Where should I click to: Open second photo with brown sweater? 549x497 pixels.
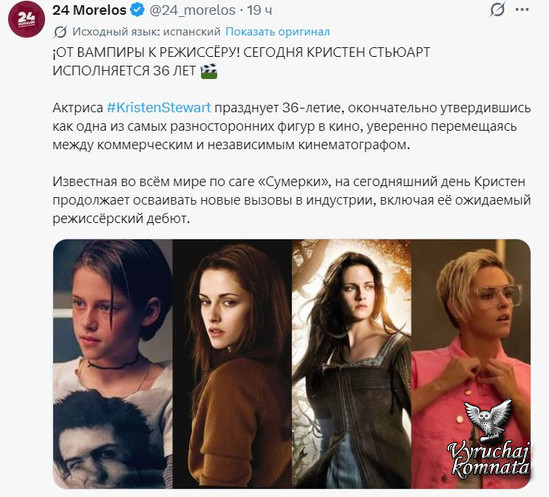click(232, 364)
